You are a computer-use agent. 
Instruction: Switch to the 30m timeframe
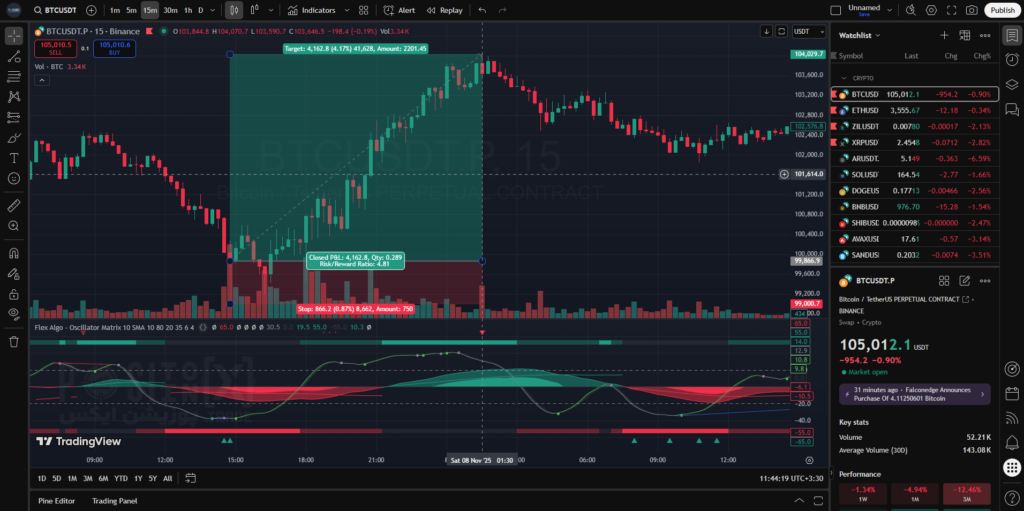click(x=170, y=10)
